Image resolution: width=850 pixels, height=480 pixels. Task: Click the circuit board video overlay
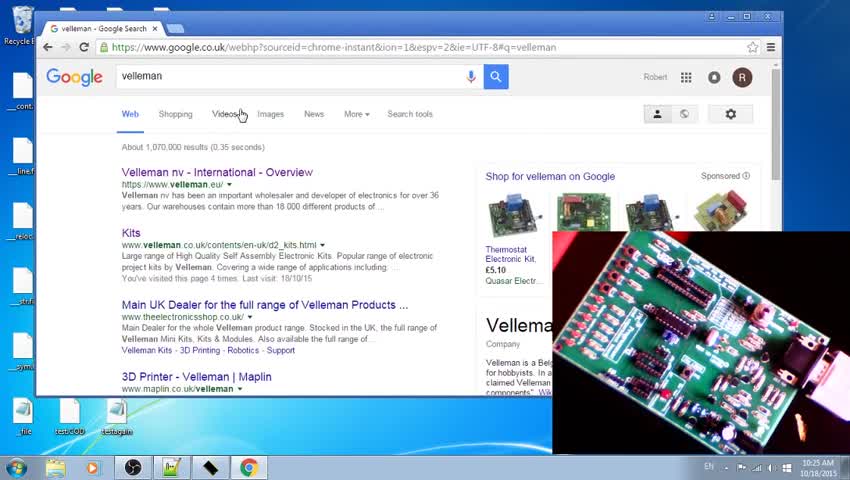(x=701, y=342)
